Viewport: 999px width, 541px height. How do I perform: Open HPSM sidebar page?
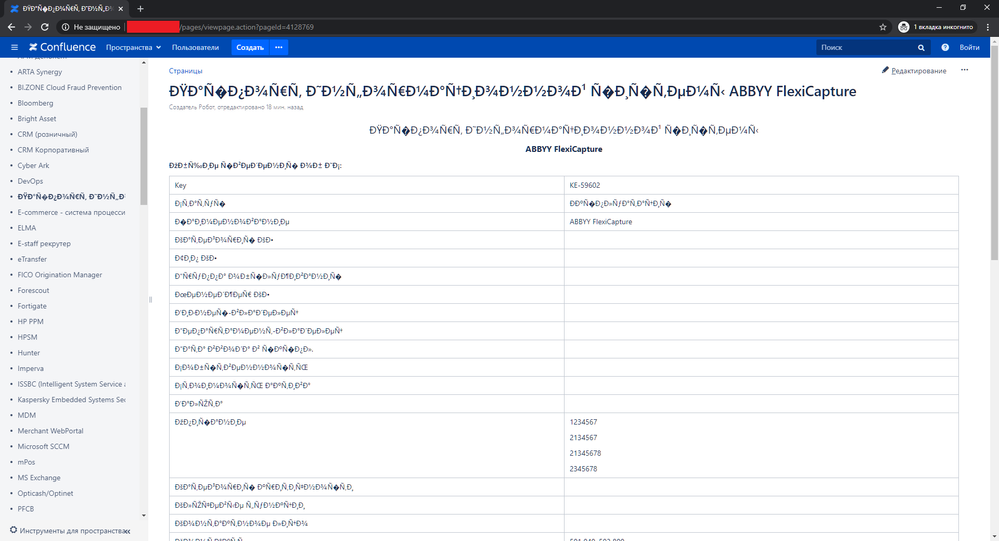(27, 337)
